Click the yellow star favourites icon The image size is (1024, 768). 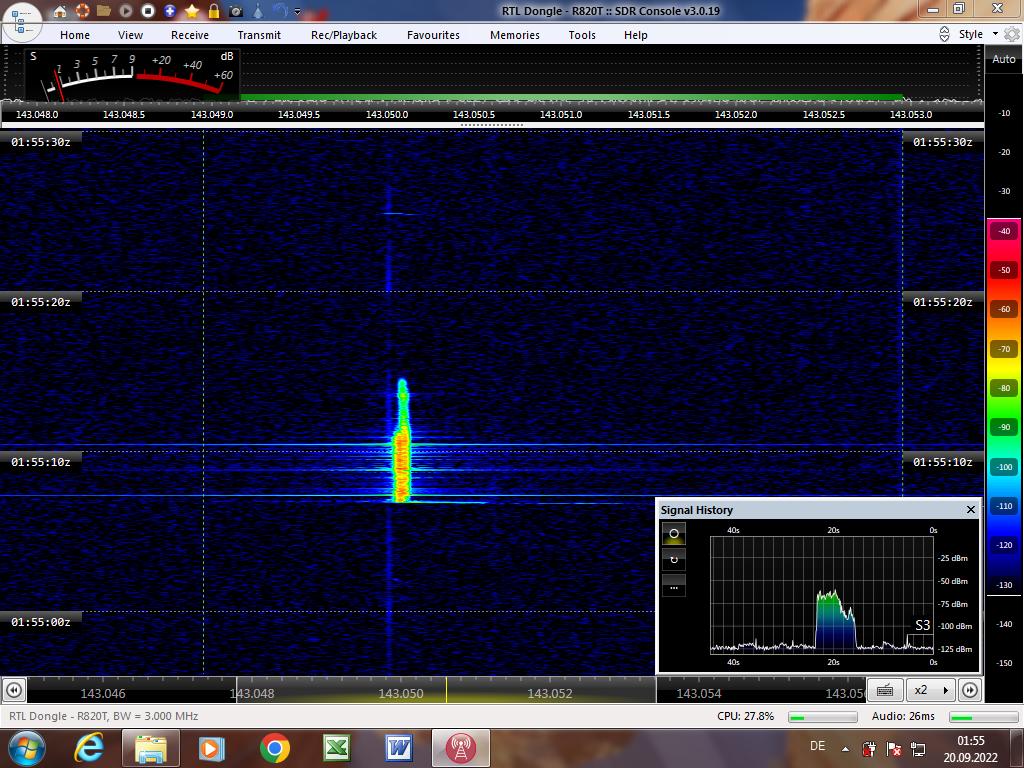point(192,11)
